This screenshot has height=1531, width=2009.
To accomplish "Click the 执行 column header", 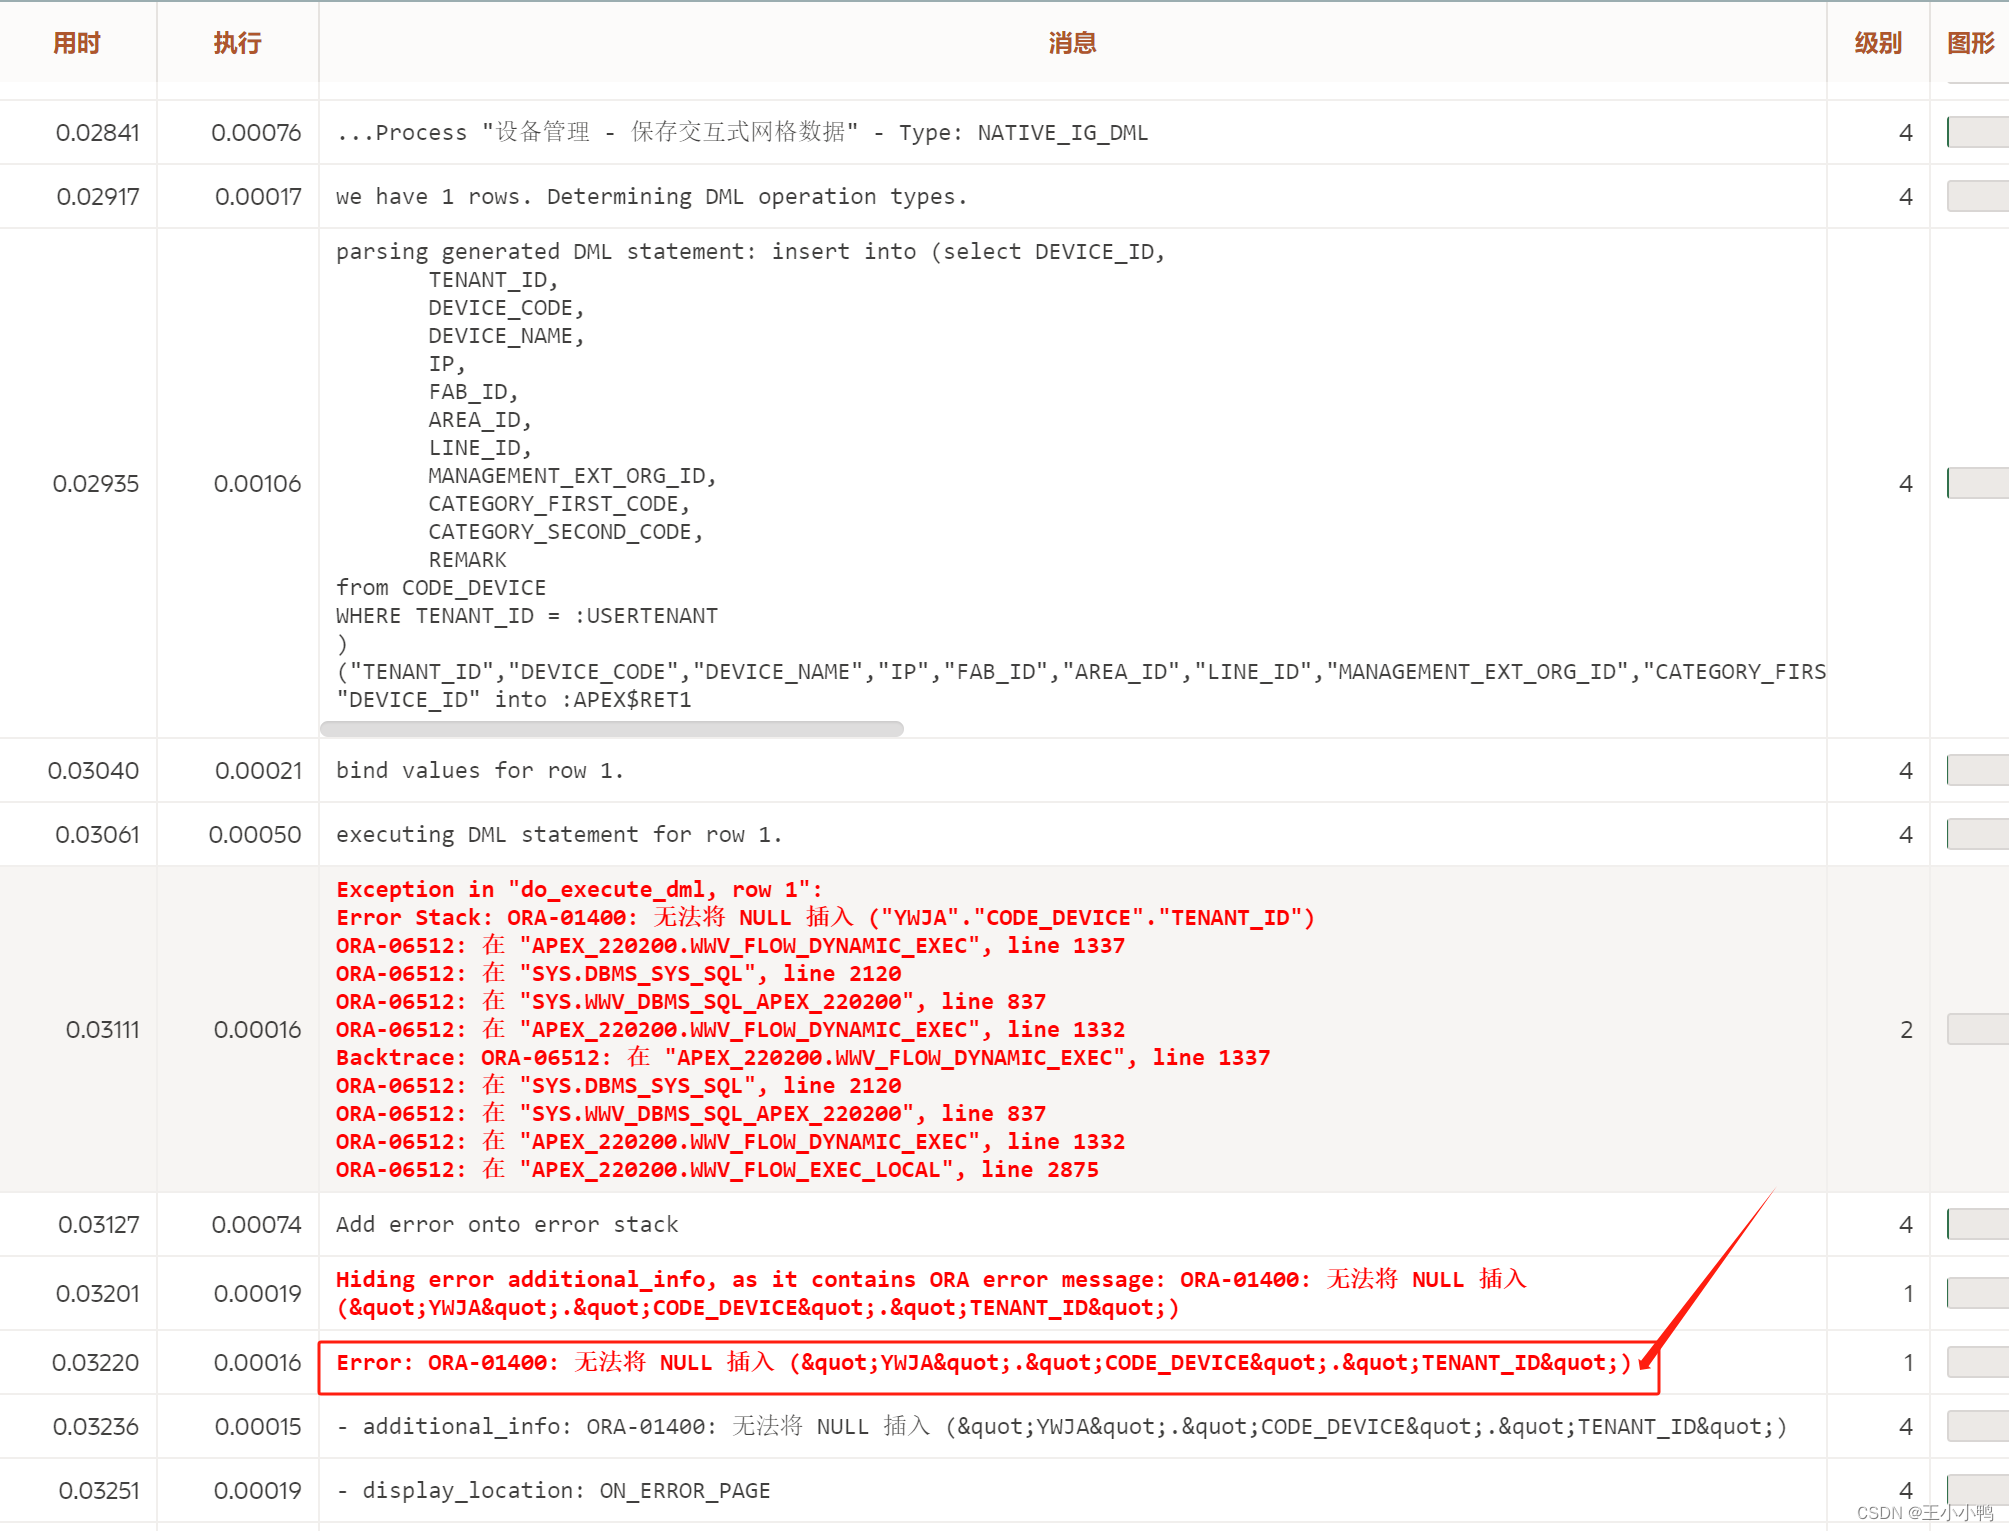I will 237,43.
